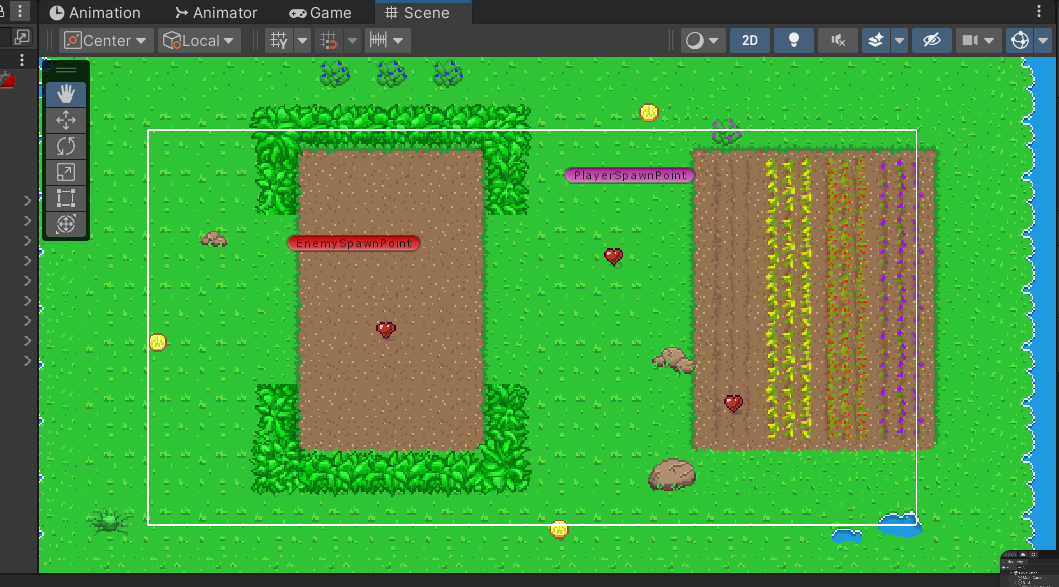Open the increment snapping ruler dropdown
1059x587 pixels.
(387, 41)
